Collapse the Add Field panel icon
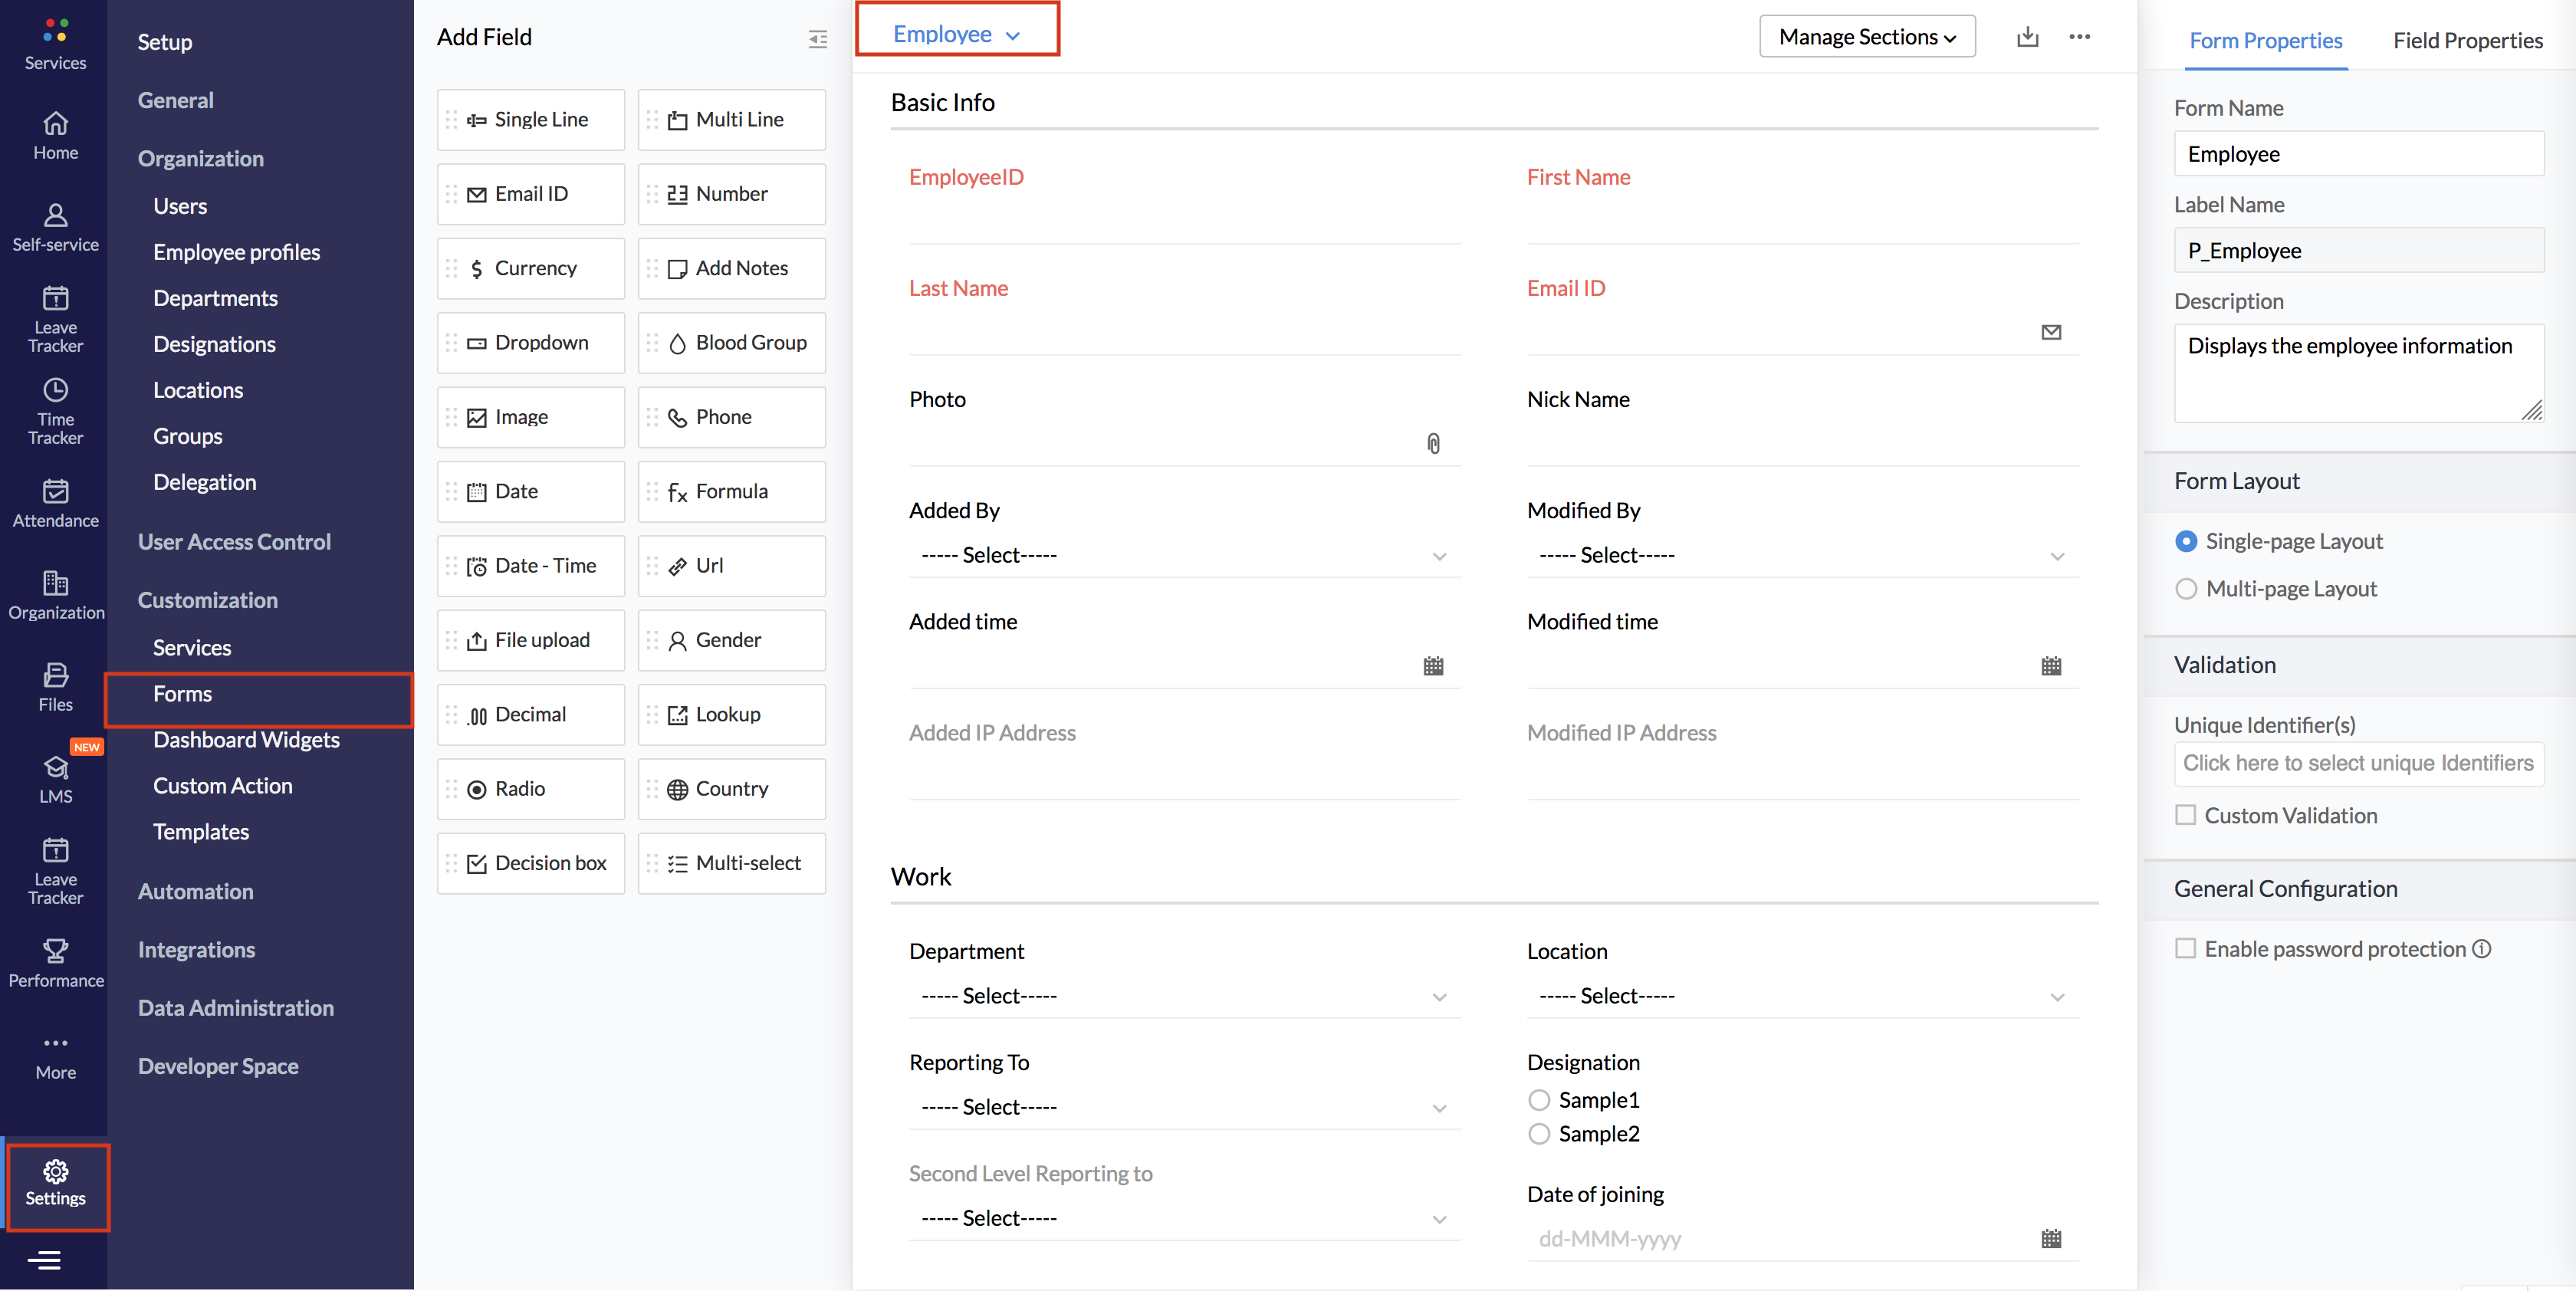This screenshot has height=1291, width=2576. coord(817,39)
